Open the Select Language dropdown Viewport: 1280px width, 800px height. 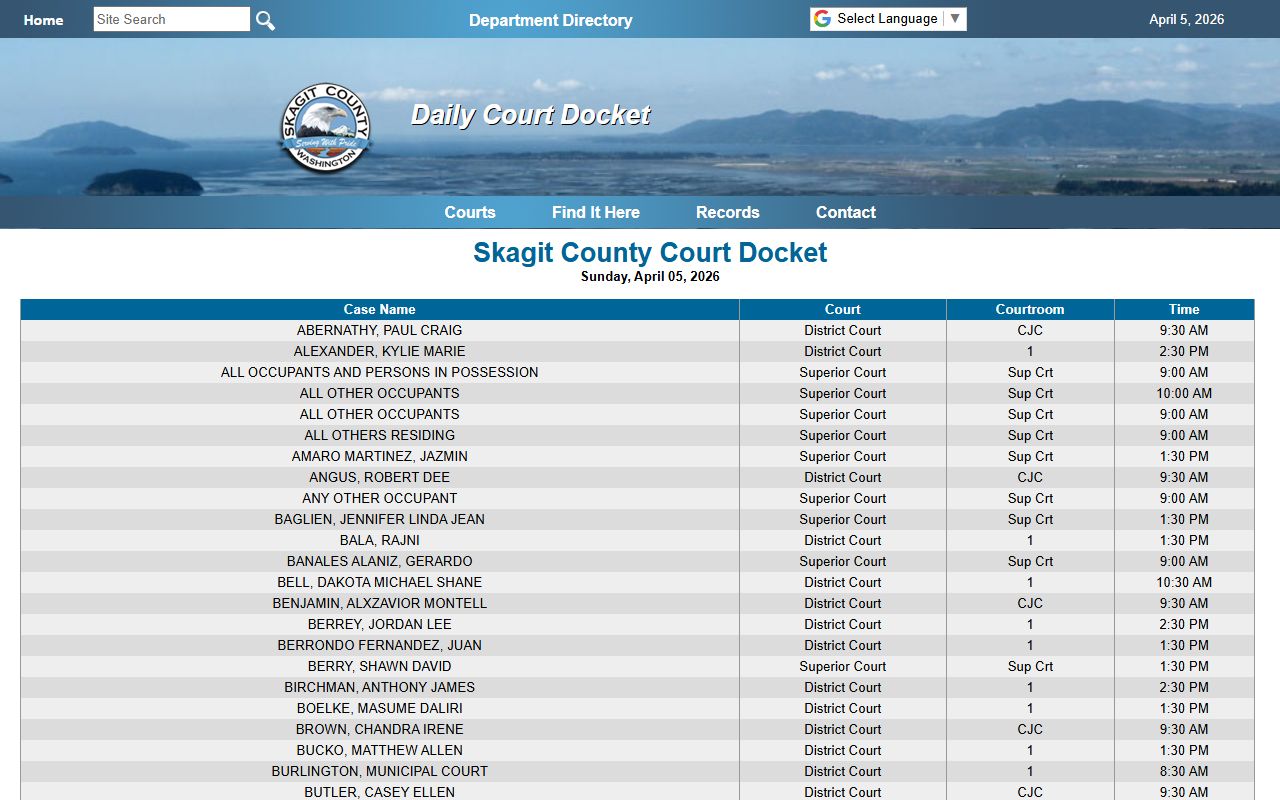point(888,19)
